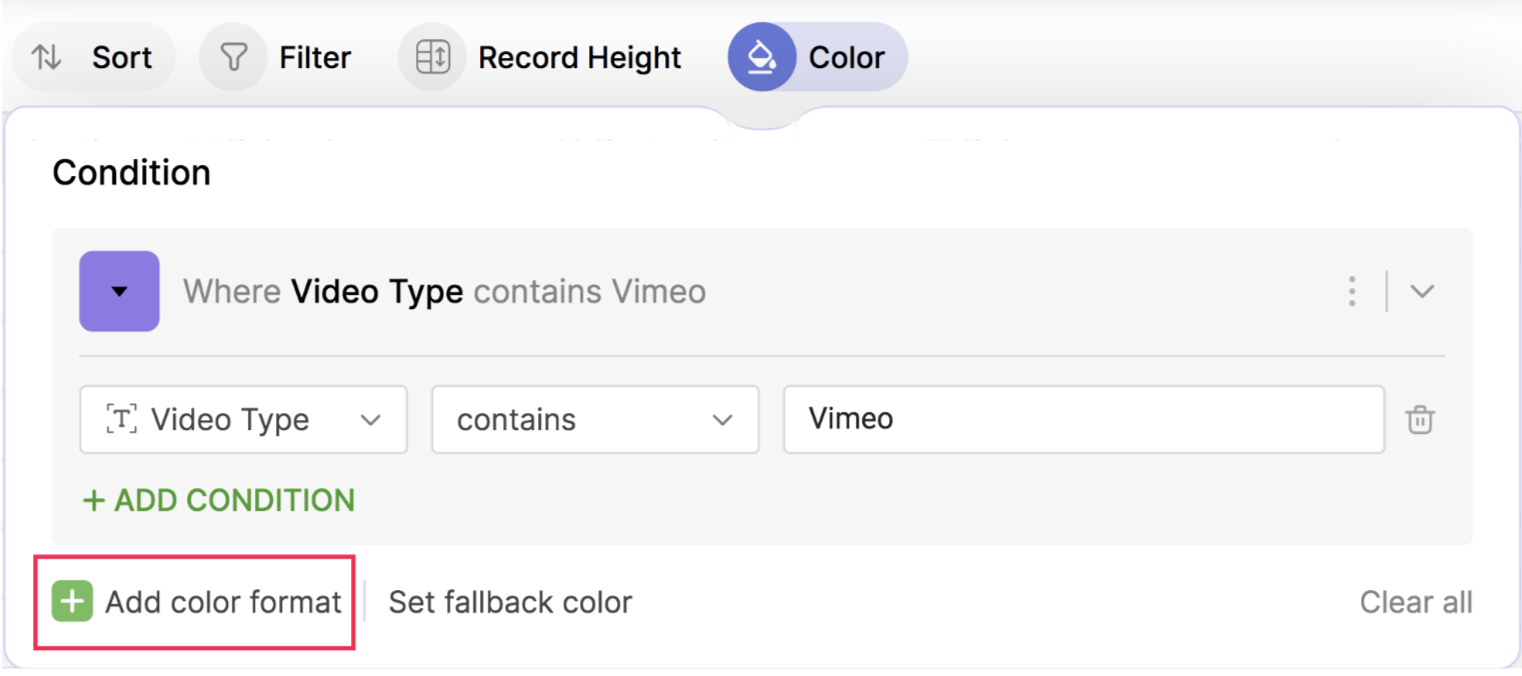This screenshot has width=1522, height=676.
Task: Open the Sort toolbar option
Action: pyautogui.click(x=122, y=58)
